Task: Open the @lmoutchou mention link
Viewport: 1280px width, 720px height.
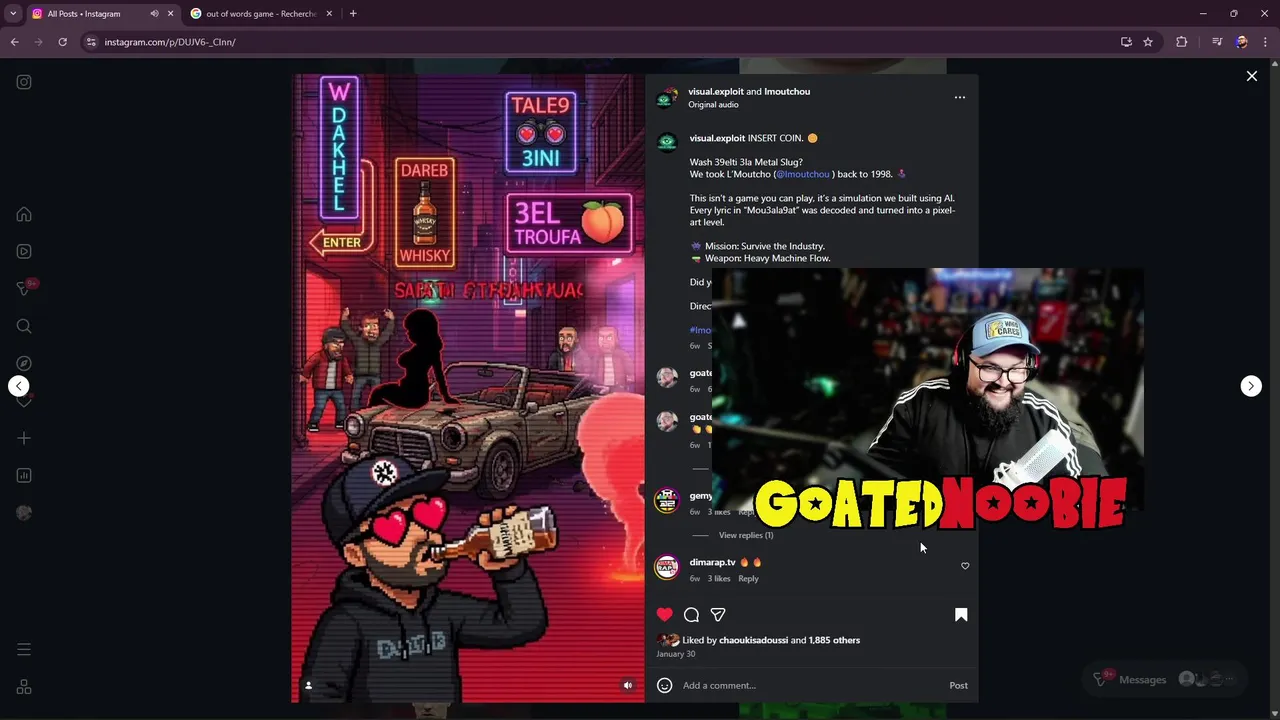Action: (x=804, y=174)
